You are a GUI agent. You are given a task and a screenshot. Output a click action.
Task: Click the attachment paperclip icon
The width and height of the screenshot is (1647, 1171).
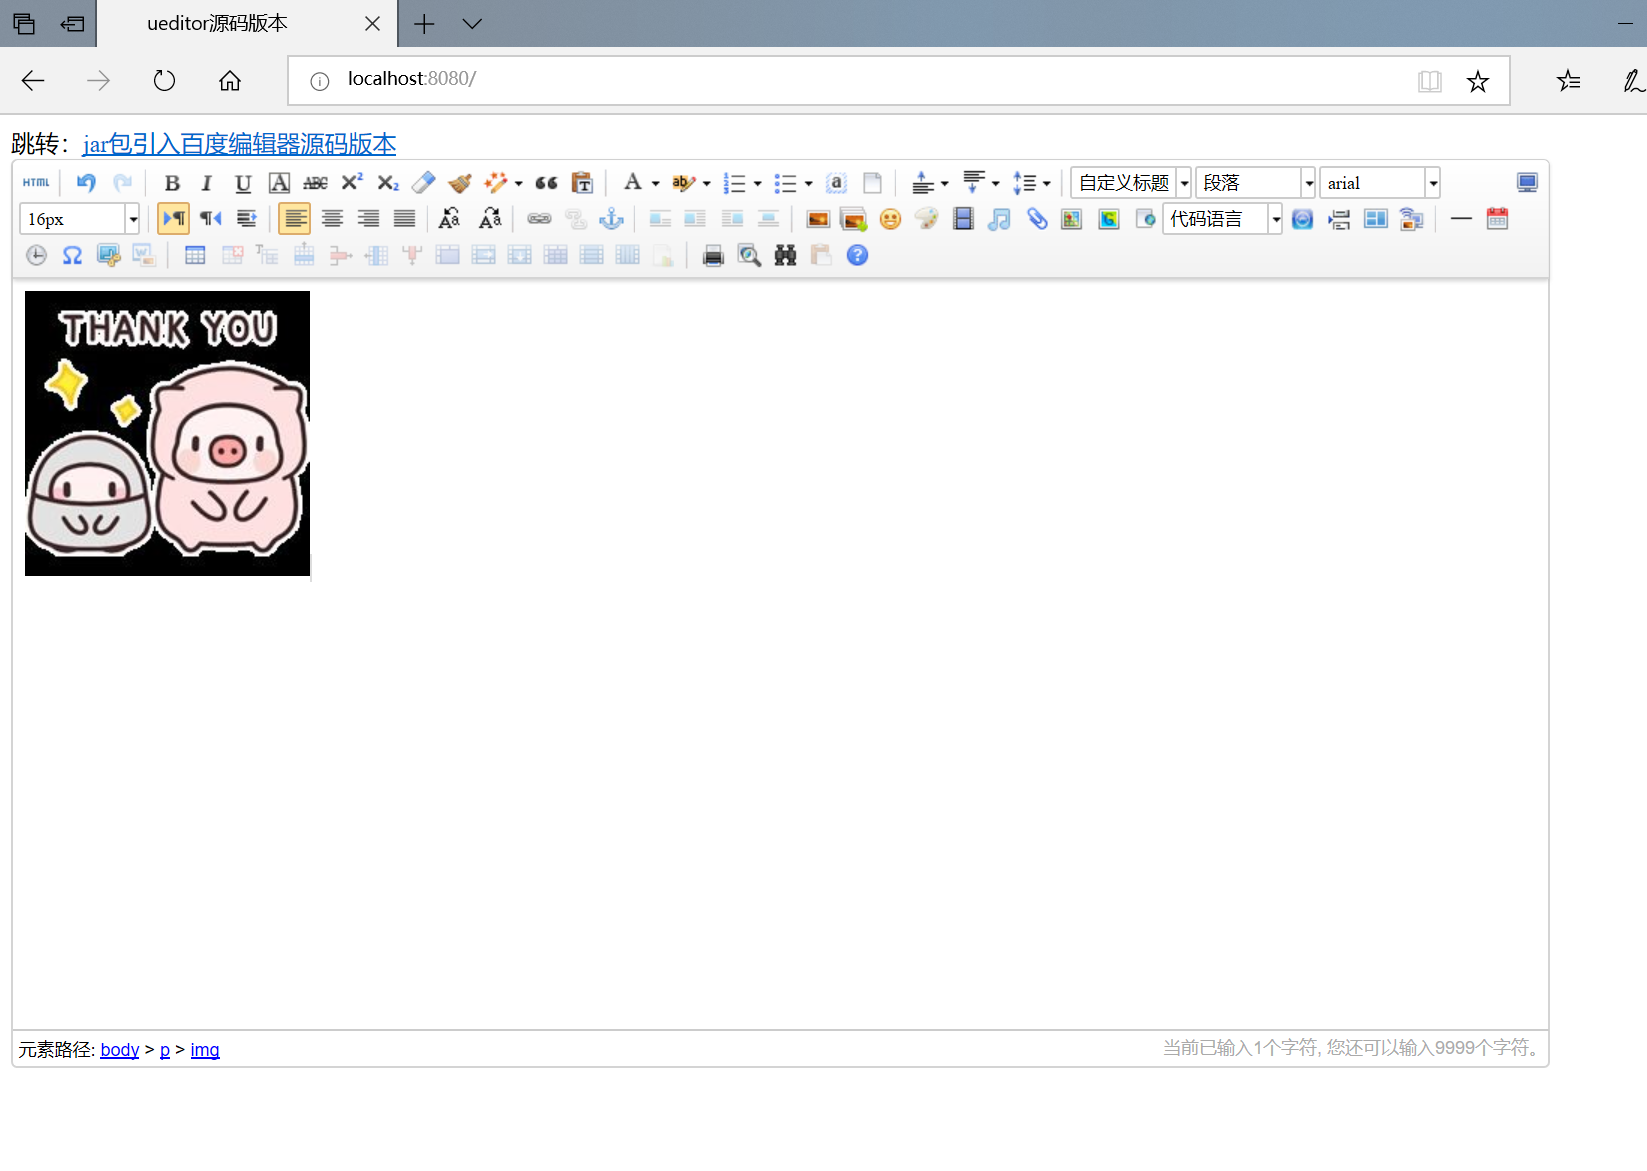click(1036, 219)
